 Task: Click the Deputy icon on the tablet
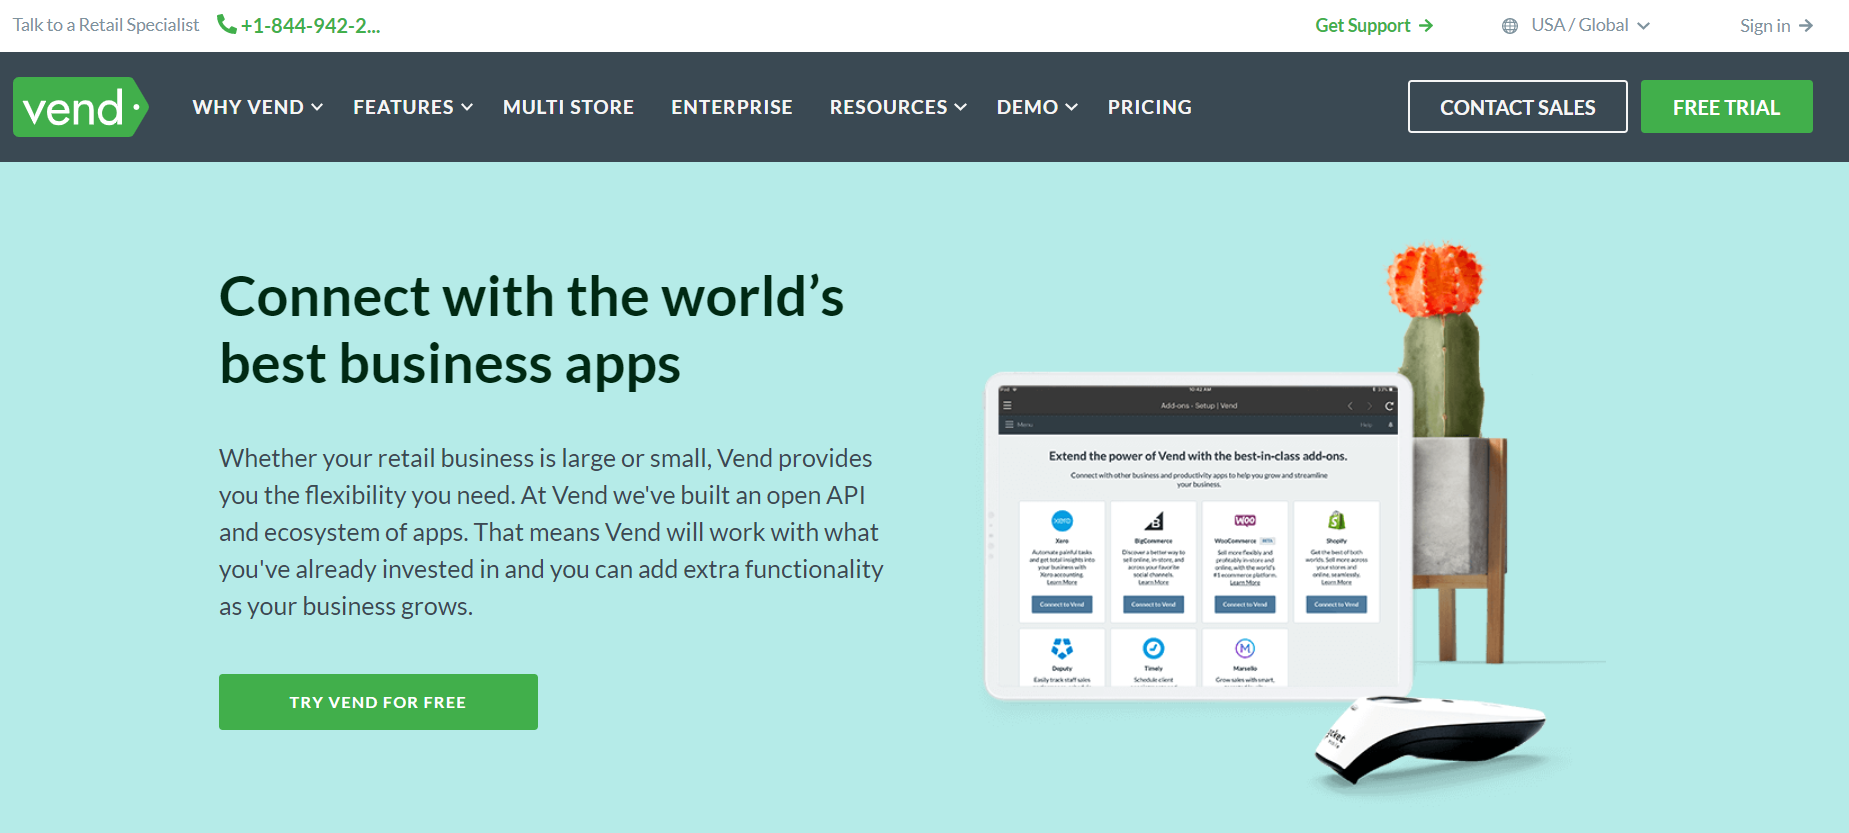pos(1062,648)
